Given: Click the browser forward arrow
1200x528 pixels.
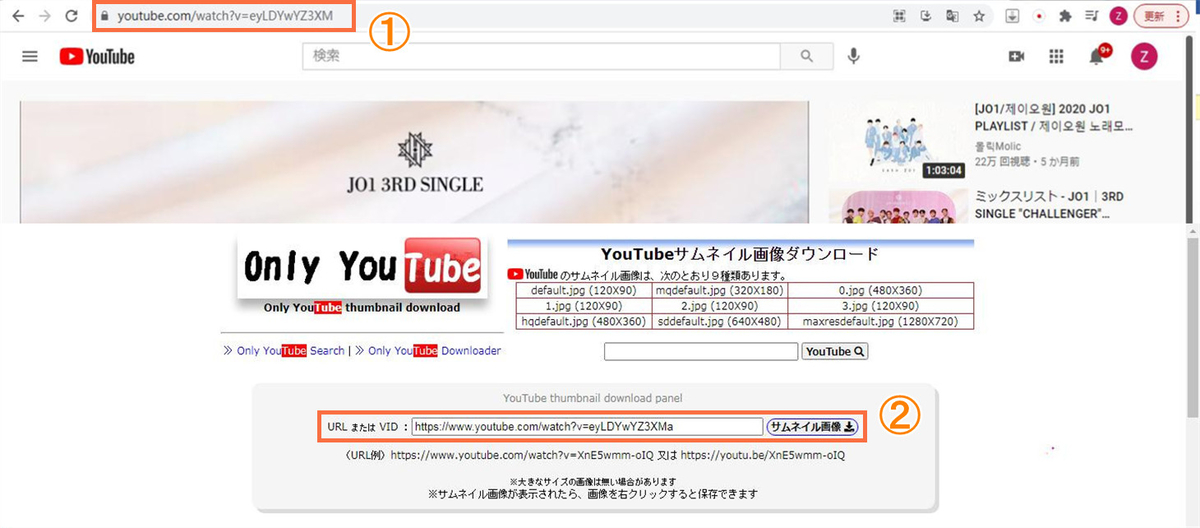Looking at the screenshot, I should click(x=44, y=16).
